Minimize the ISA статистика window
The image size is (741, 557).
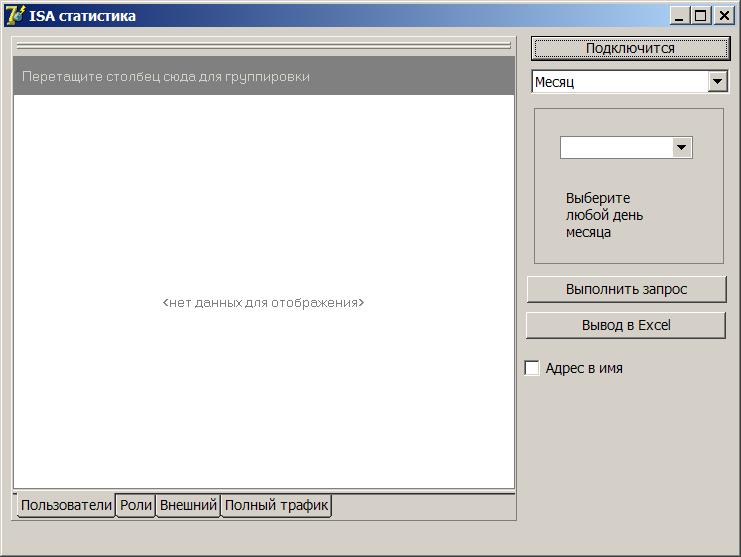[x=680, y=15]
